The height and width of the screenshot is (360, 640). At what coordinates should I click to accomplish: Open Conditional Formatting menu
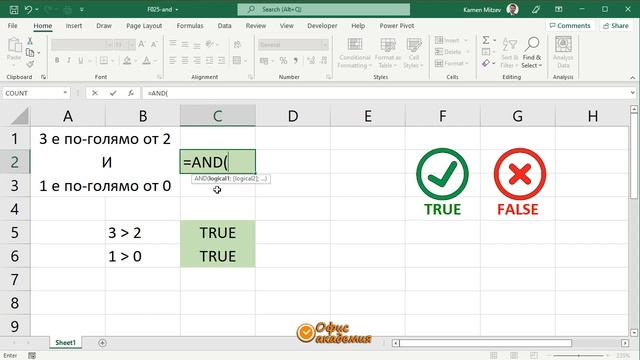tap(355, 53)
